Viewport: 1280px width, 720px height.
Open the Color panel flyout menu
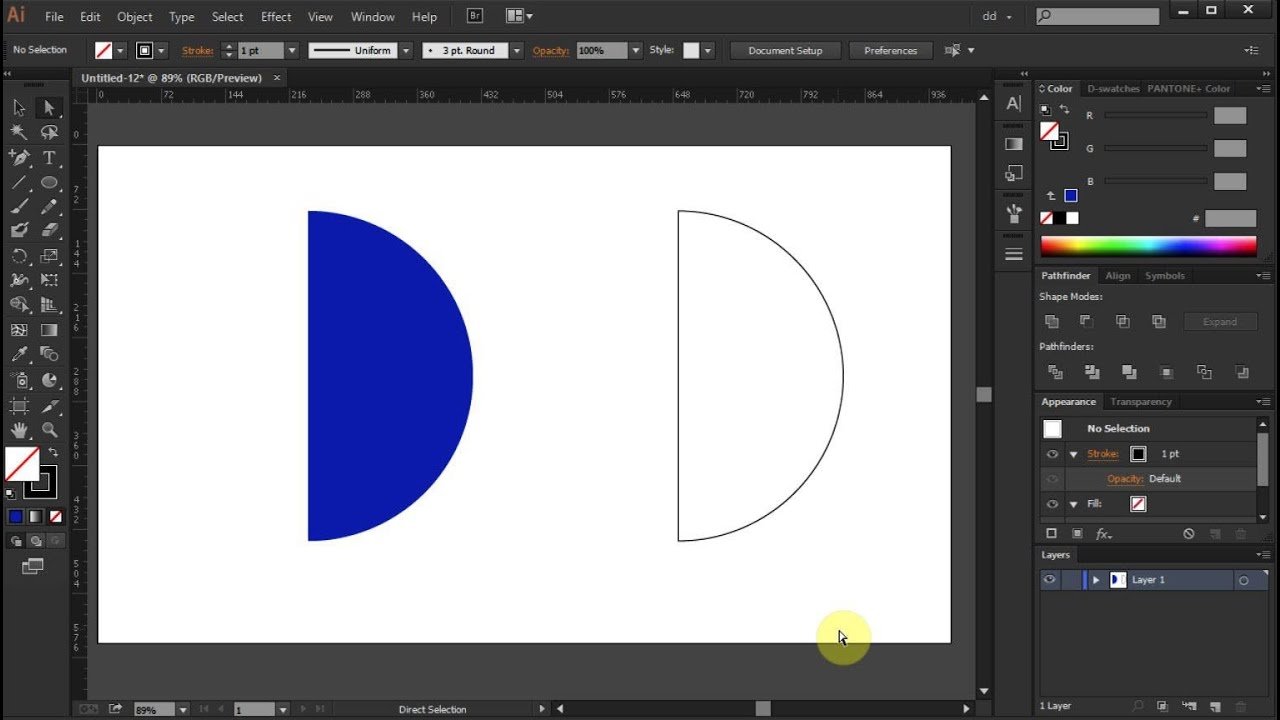[1261, 89]
